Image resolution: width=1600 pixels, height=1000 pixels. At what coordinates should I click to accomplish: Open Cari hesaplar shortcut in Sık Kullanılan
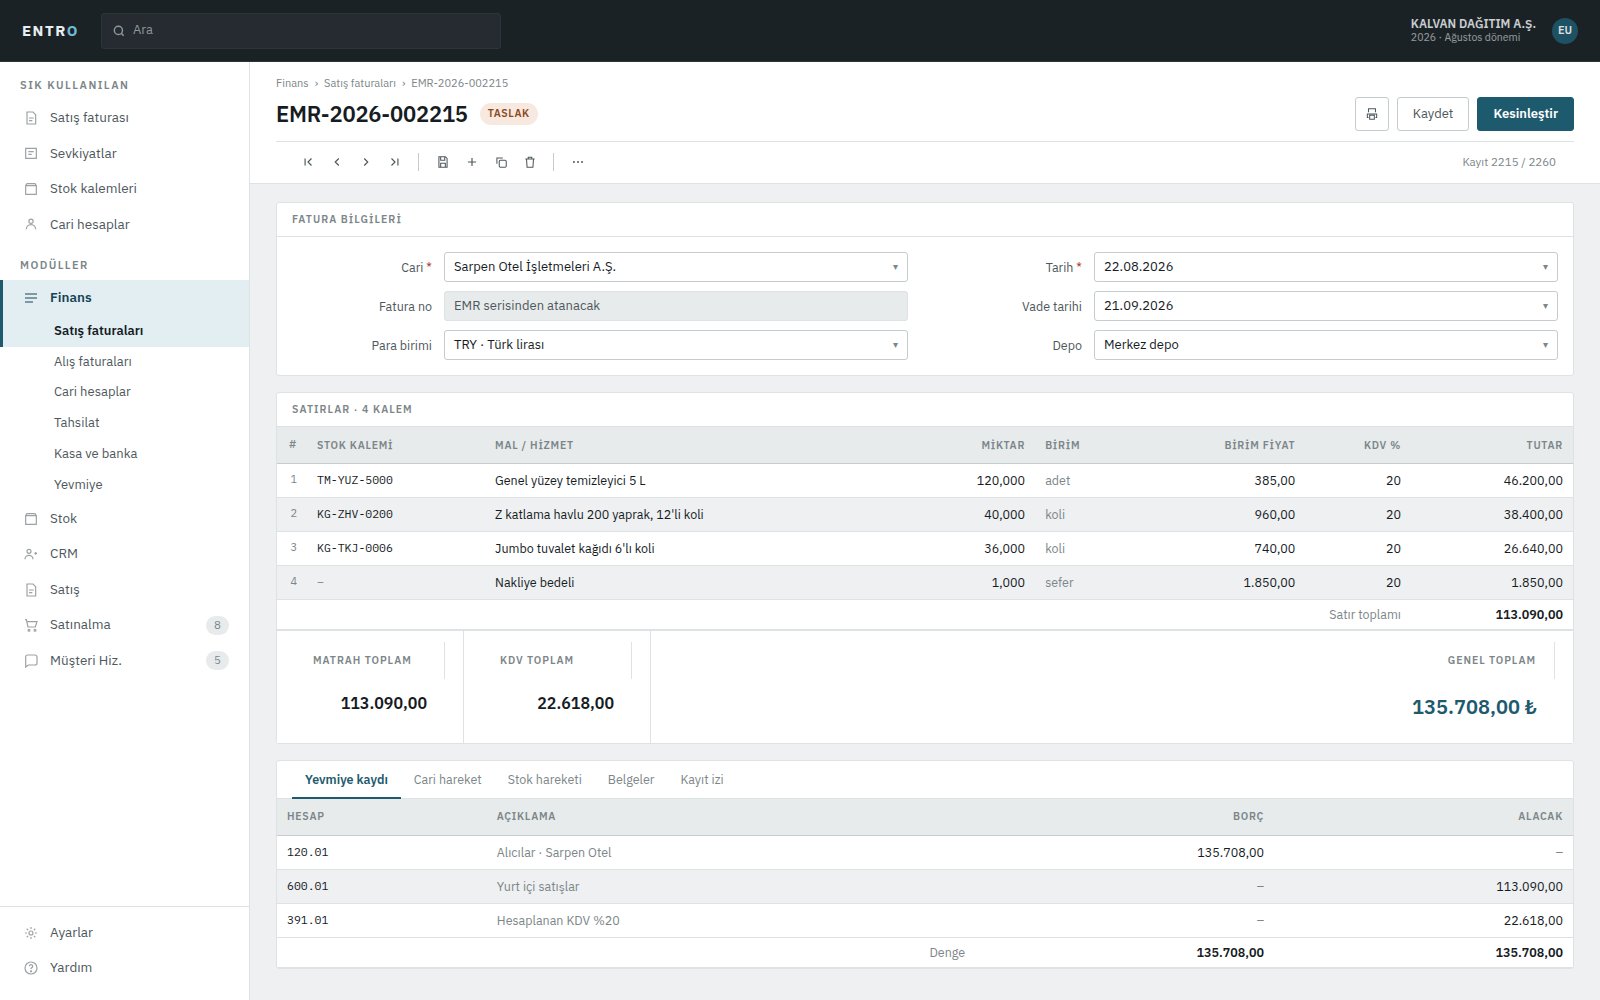tap(124, 224)
